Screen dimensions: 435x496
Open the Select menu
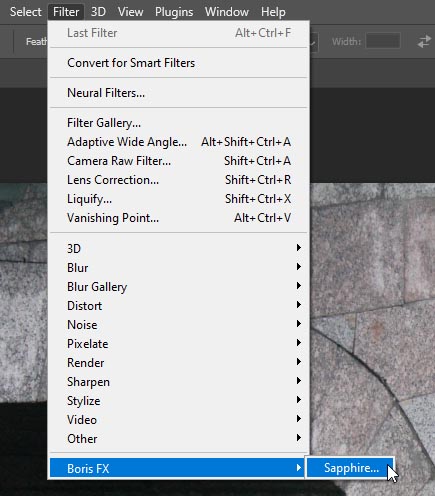click(x=25, y=12)
